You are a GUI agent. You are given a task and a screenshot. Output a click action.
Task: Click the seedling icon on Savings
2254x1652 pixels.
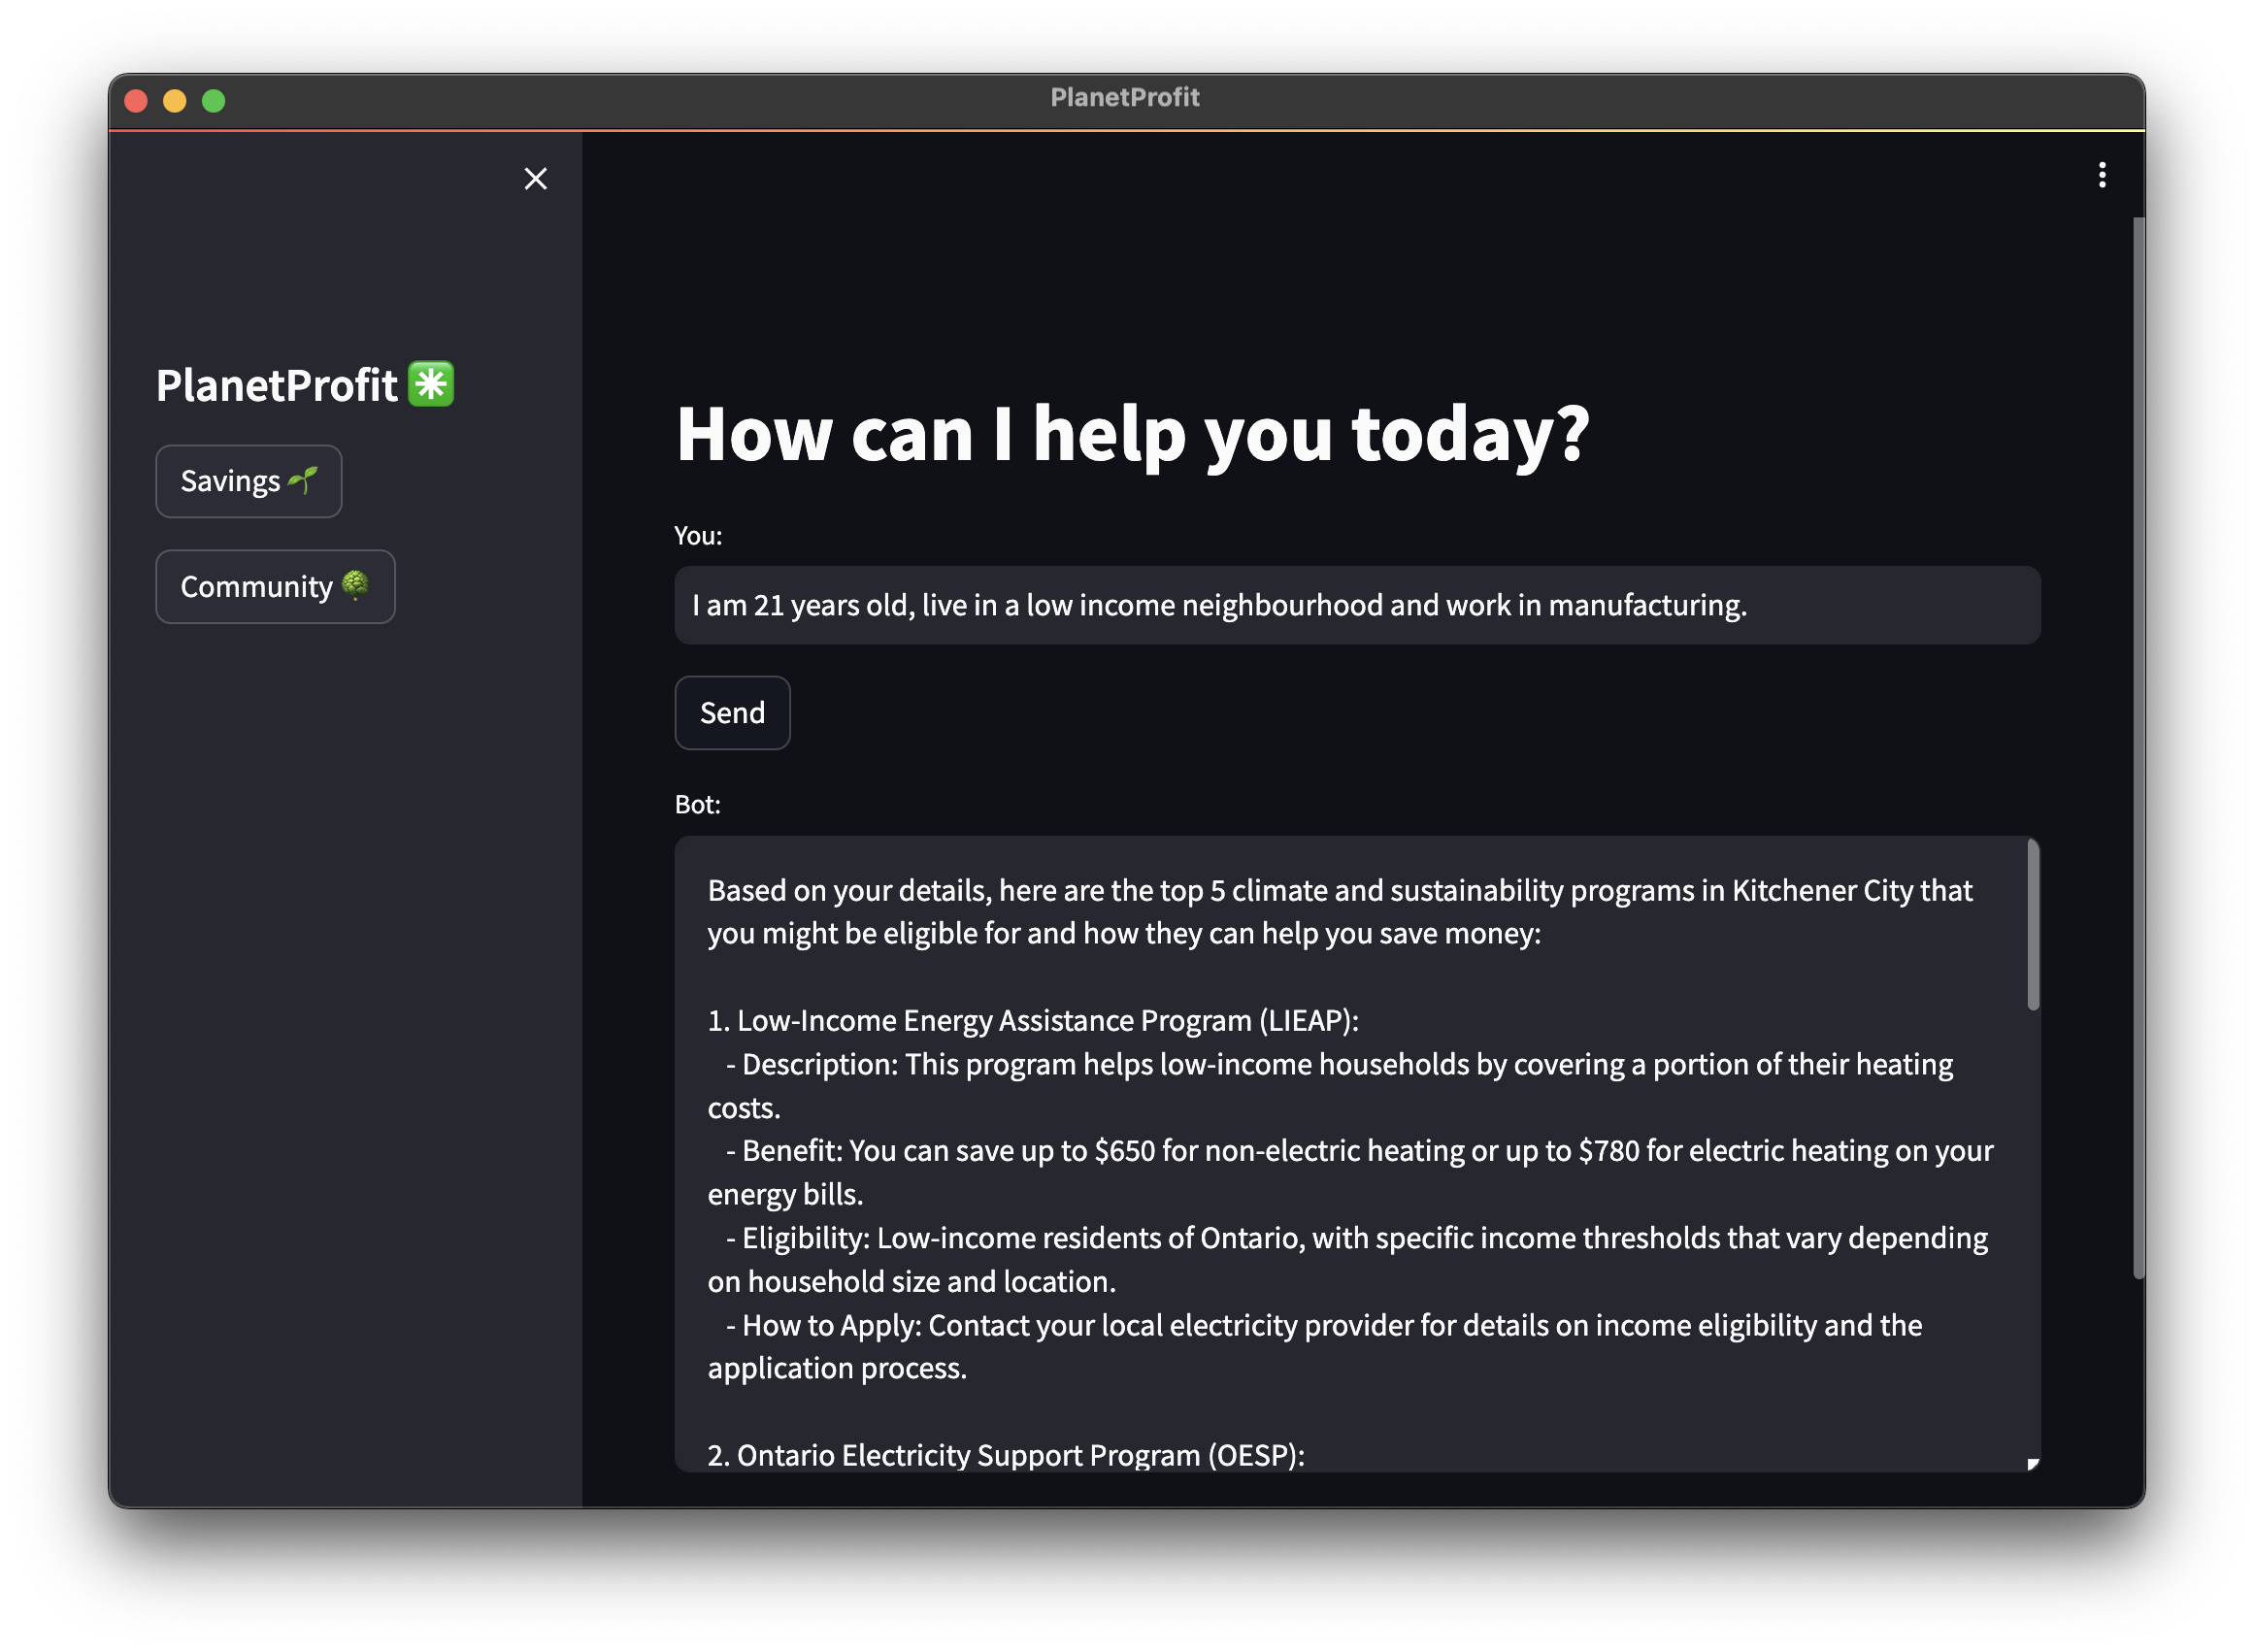click(302, 481)
